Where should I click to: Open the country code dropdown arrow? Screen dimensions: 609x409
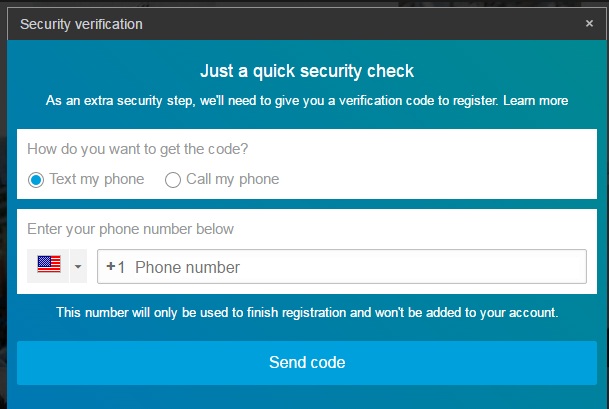pyautogui.click(x=77, y=266)
